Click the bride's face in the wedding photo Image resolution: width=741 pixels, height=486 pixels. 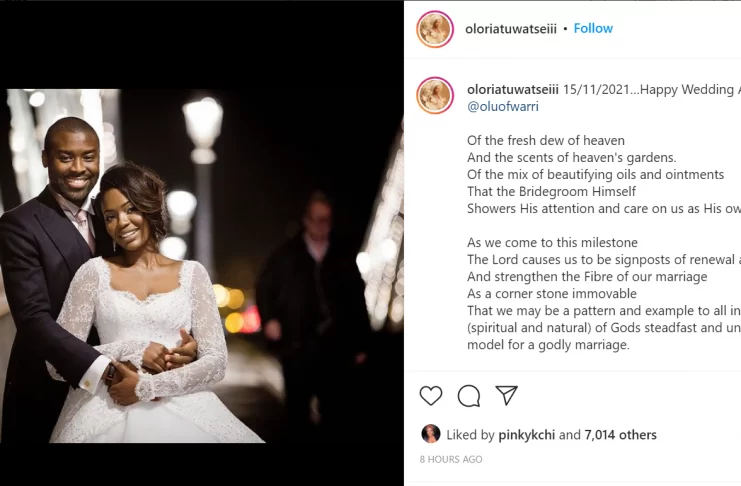coord(124,220)
